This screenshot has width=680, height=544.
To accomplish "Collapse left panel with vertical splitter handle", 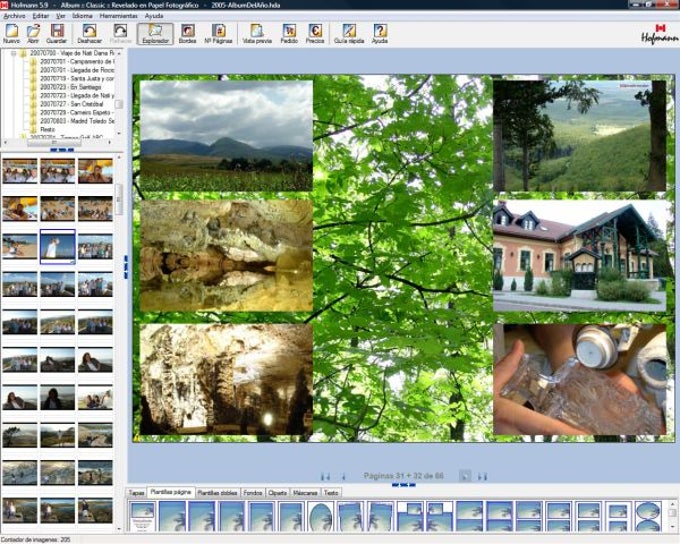I will tap(126, 267).
